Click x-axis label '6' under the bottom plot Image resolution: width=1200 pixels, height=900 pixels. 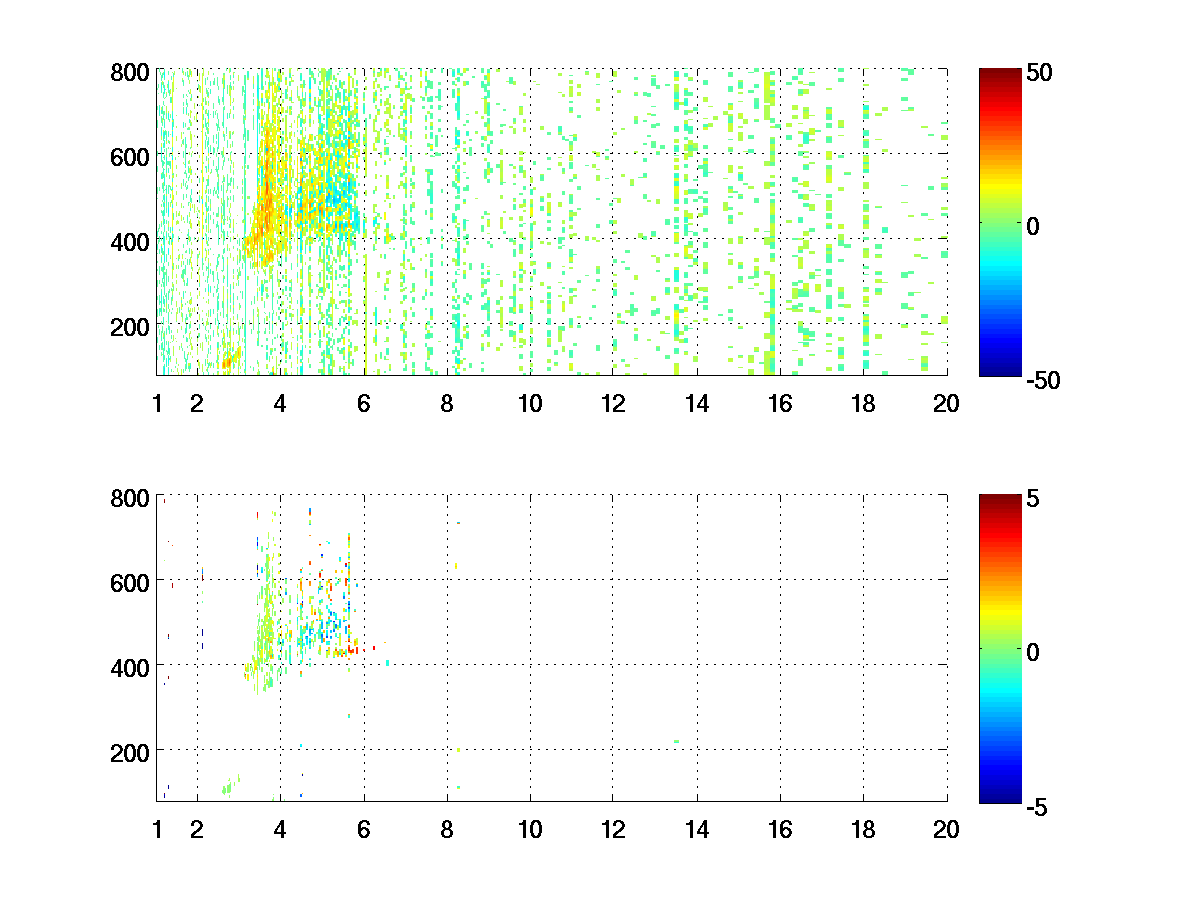pos(364,830)
